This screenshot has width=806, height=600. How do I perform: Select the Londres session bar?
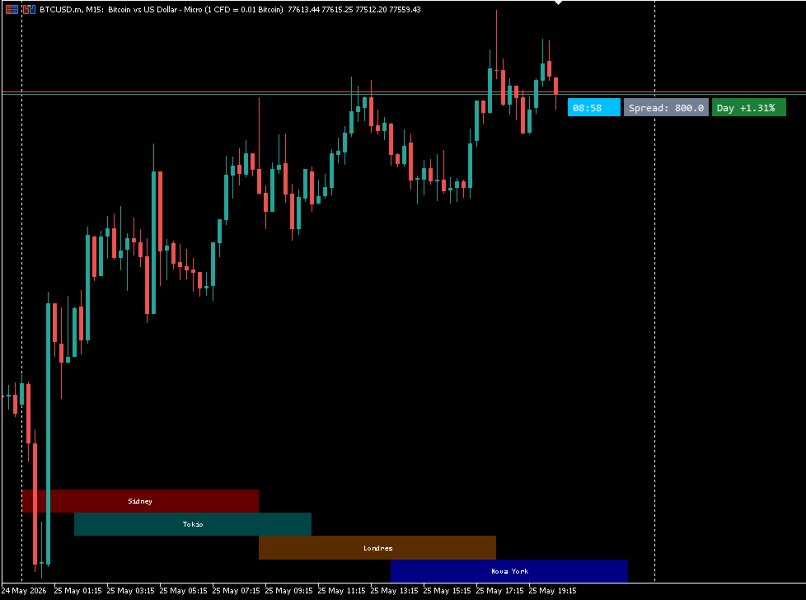[x=377, y=548]
